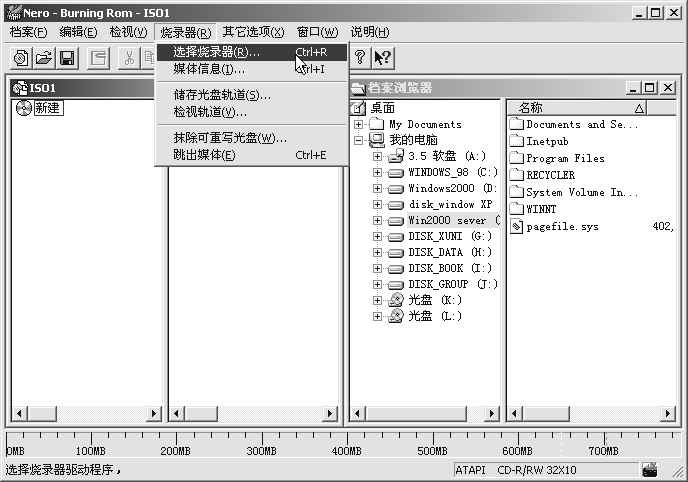Click the CD icon beside 新建
This screenshot has height=482, width=688.
(x=23, y=108)
